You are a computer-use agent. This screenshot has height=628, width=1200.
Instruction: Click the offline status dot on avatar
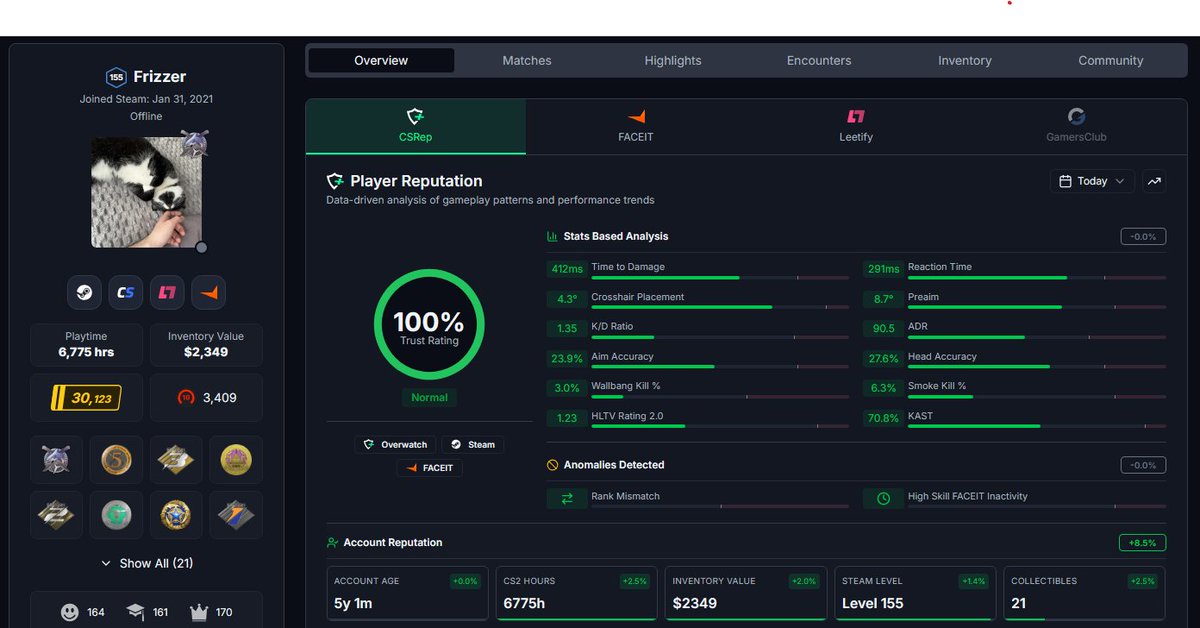pyautogui.click(x=201, y=247)
